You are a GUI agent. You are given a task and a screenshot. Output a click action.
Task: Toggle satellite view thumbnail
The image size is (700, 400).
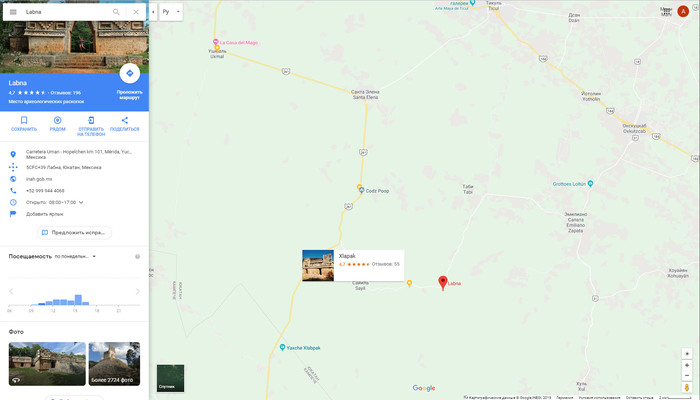pos(171,378)
